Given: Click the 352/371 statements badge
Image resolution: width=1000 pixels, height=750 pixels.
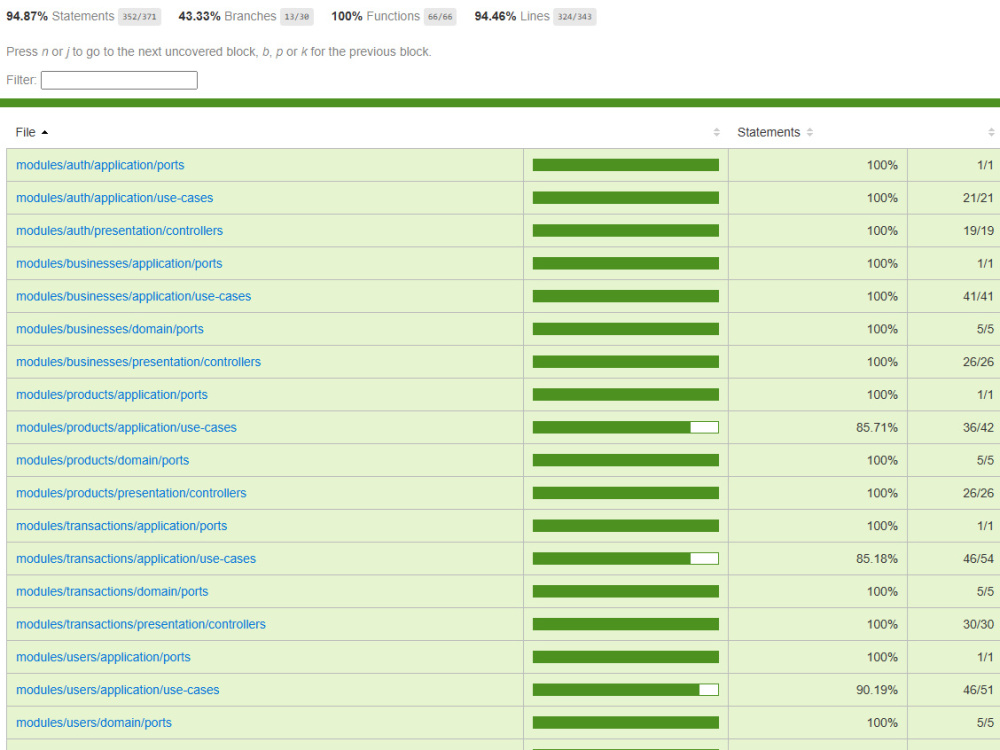Looking at the screenshot, I should pos(139,17).
